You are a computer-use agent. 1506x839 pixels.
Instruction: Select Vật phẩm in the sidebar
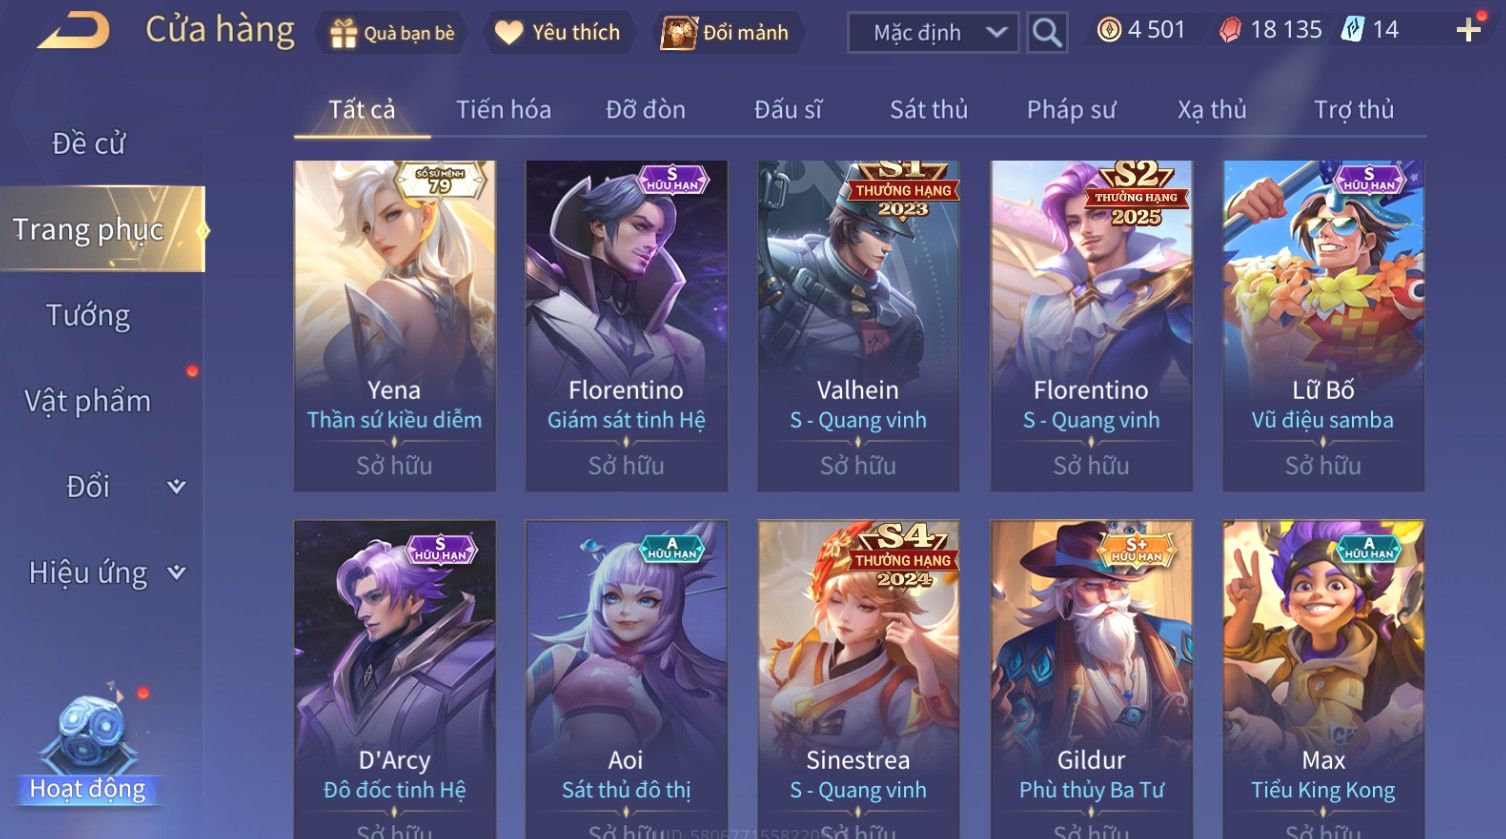(88, 401)
